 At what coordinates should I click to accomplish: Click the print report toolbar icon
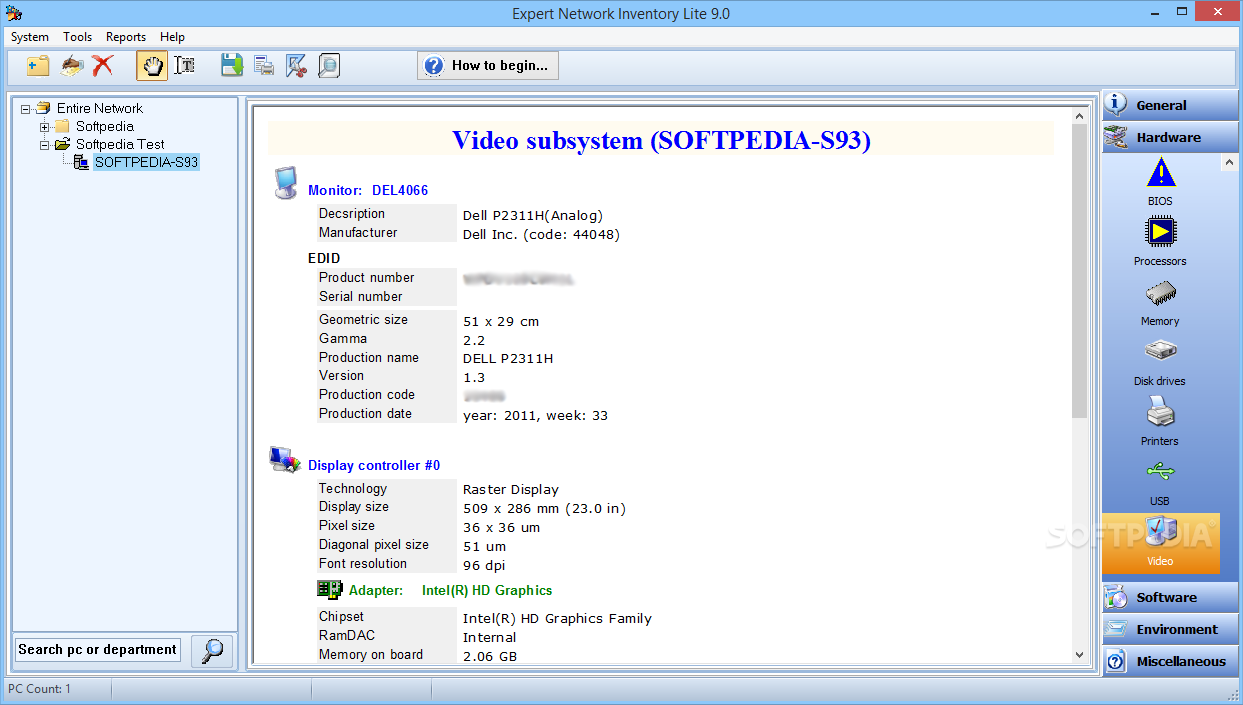264,66
